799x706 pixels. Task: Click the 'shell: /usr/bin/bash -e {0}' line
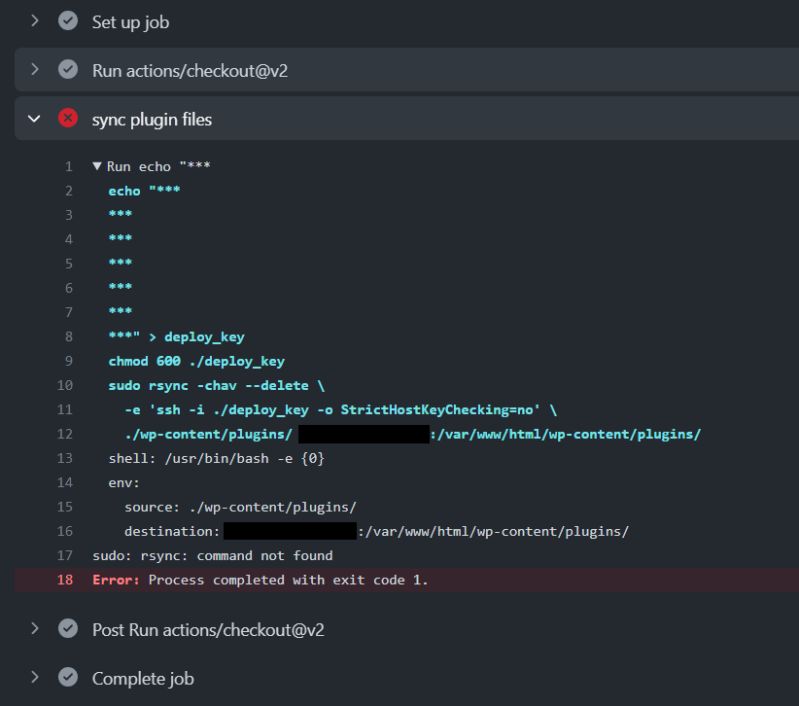[x=216, y=458]
